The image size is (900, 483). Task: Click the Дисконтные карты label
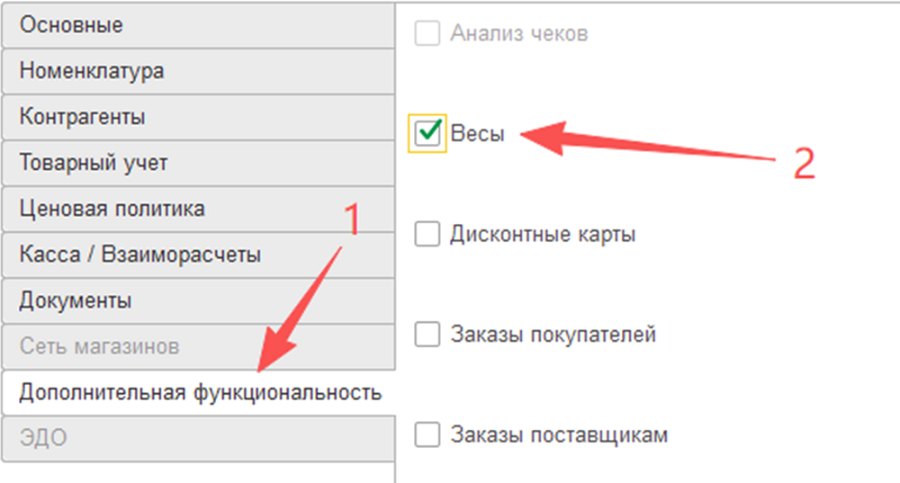pyautogui.click(x=543, y=234)
